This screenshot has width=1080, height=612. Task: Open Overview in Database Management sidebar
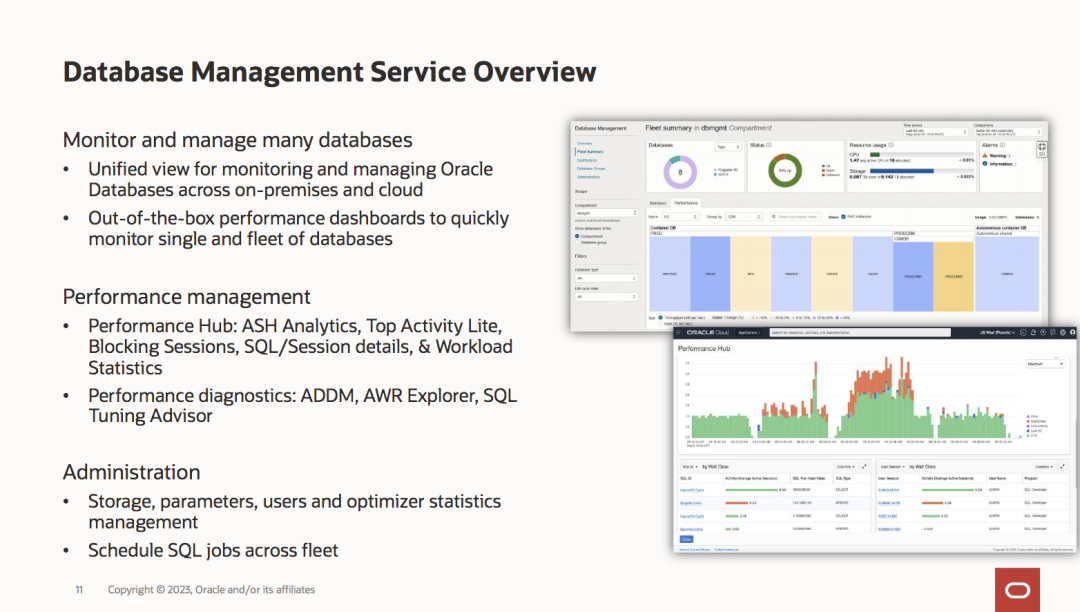[x=585, y=143]
